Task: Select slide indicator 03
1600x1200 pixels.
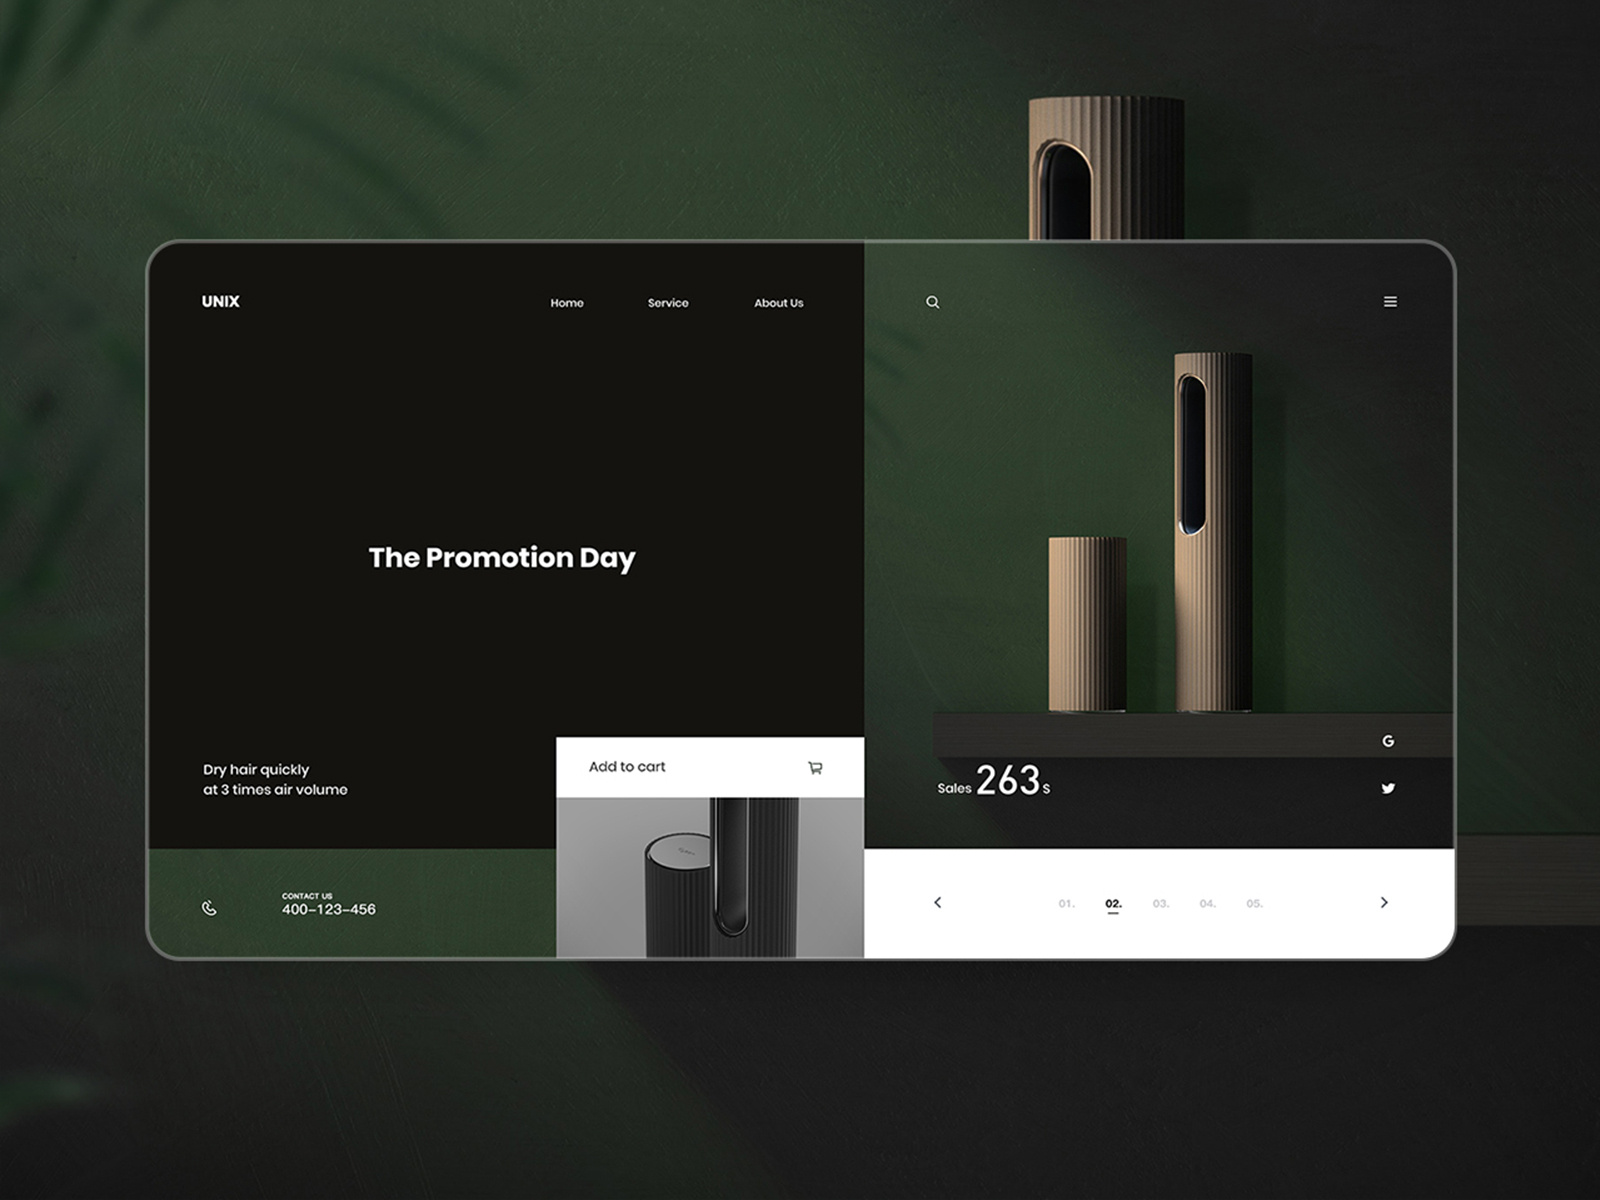Action: click(x=1161, y=902)
